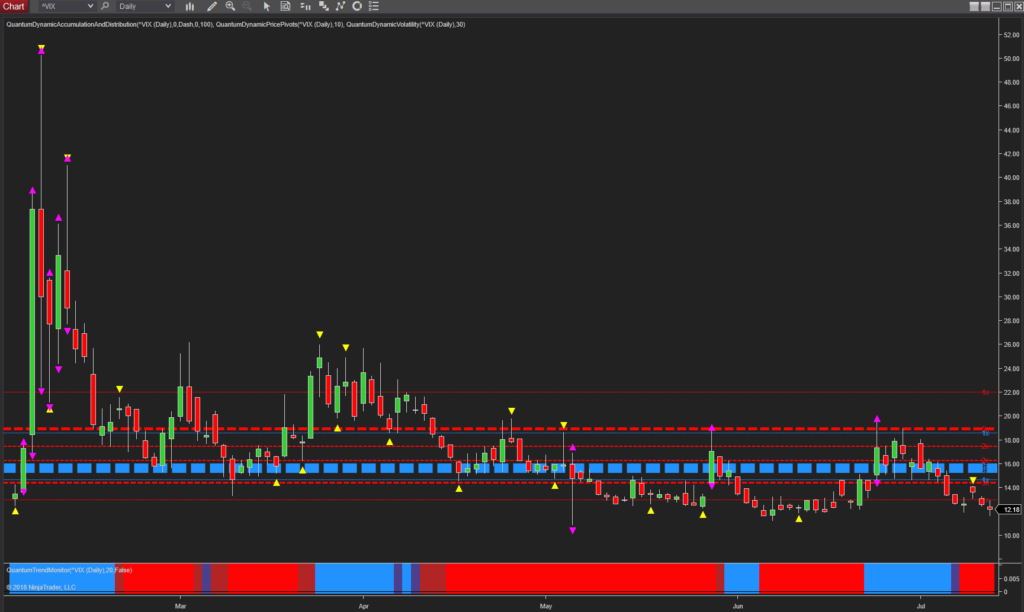The image size is (1024, 612).
Task: Click the grayed zoom-out icon
Action: 245,6
